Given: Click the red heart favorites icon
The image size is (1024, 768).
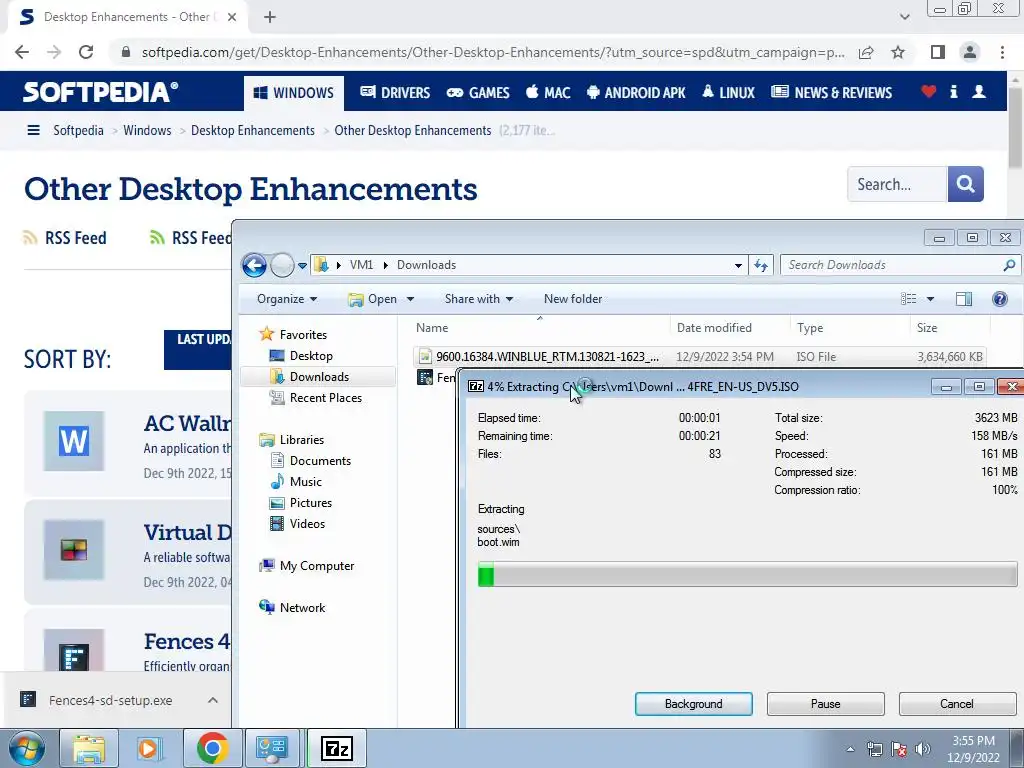Looking at the screenshot, I should [x=929, y=91].
